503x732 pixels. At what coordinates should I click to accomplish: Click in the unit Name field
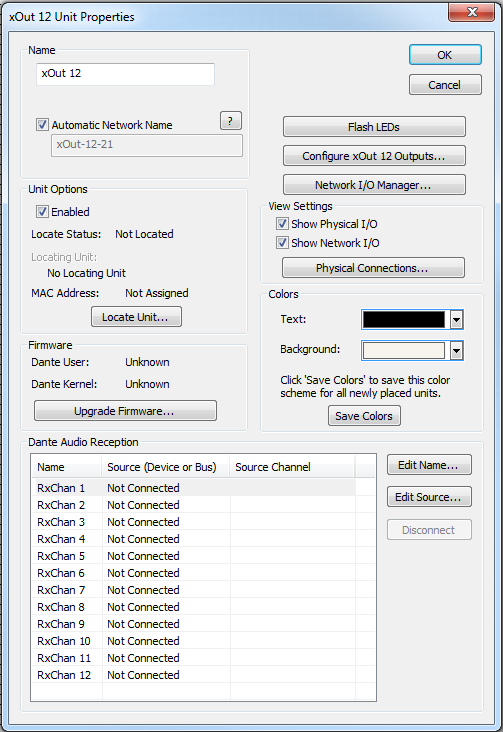pyautogui.click(x=126, y=74)
